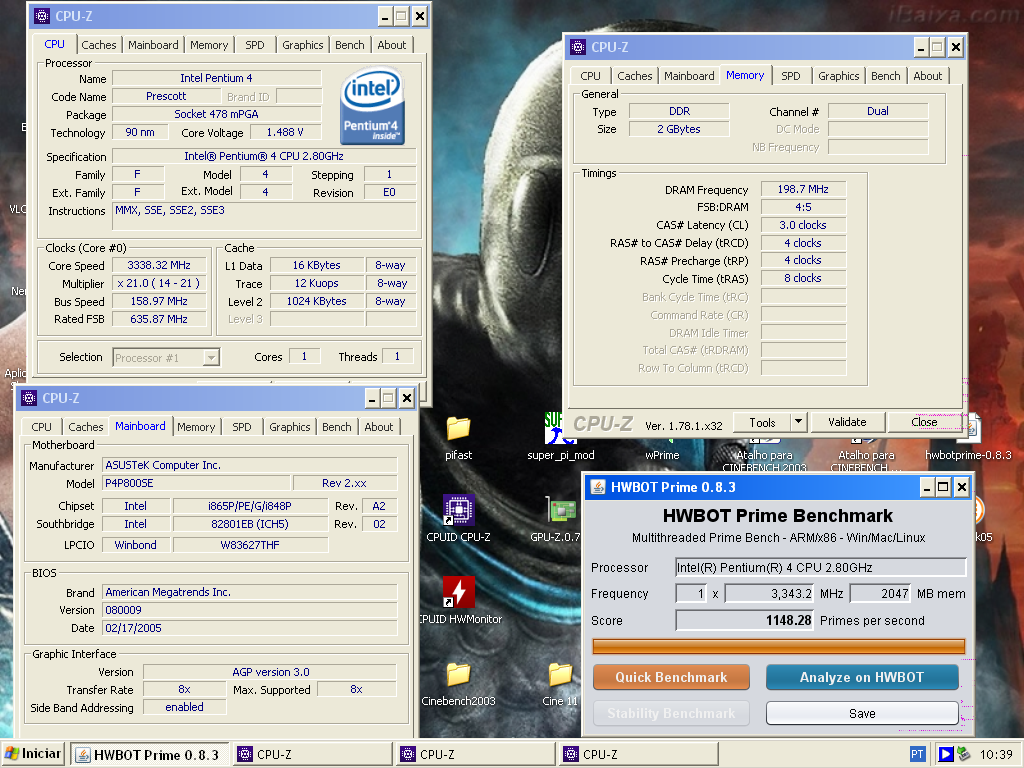Switch to Caches tab in top-left CPU-Z window
The width and height of the screenshot is (1024, 768).
(99, 45)
